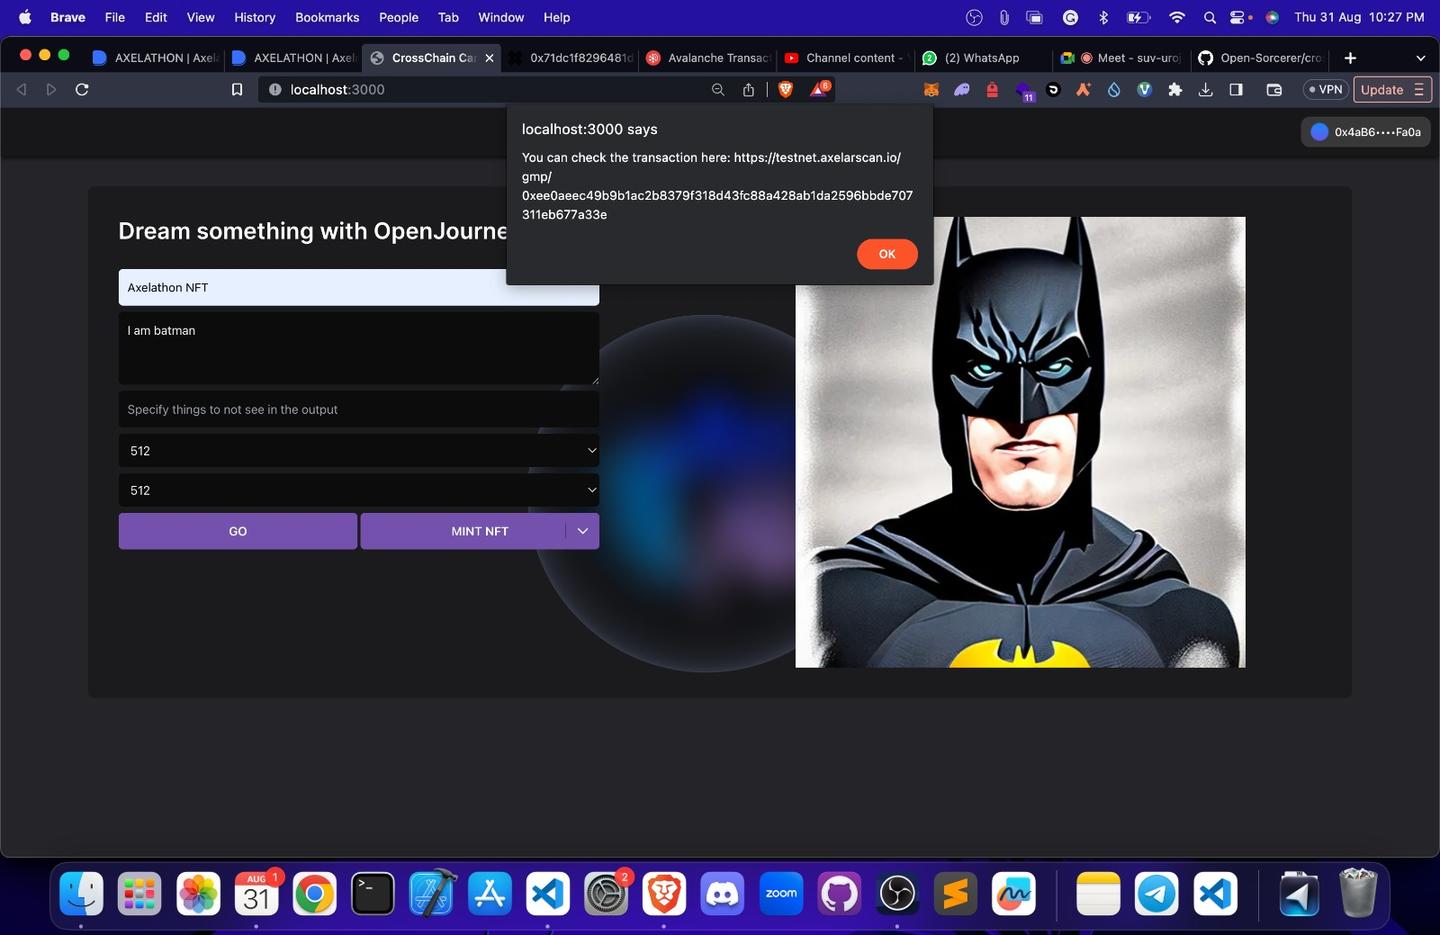Toggle the browser sidebar panel
This screenshot has height=935, width=1440.
[x=1236, y=89]
